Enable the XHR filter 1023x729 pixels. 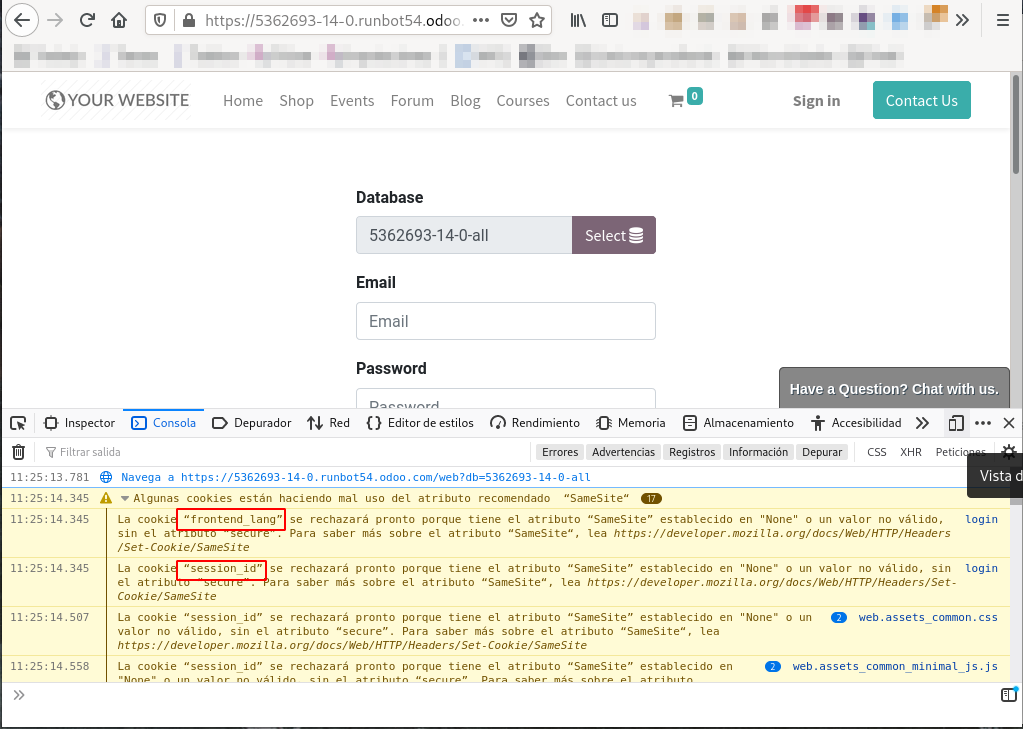tap(911, 451)
